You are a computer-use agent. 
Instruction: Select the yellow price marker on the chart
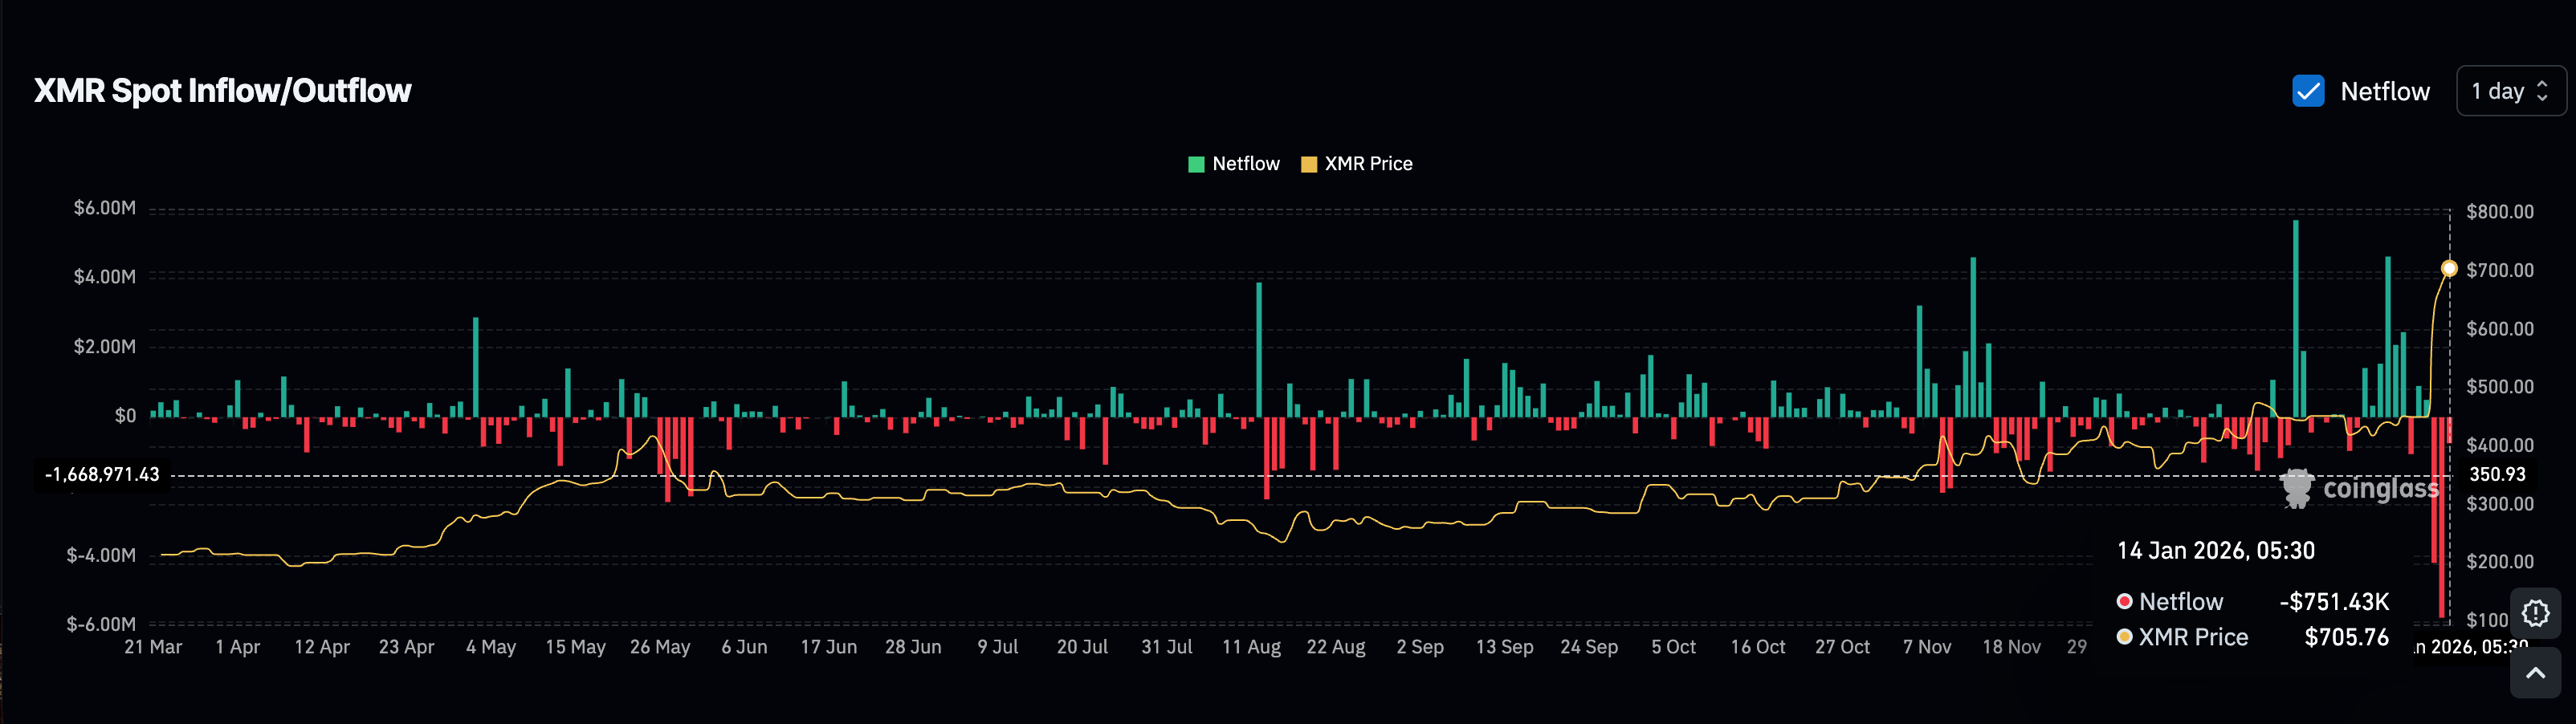click(2449, 268)
